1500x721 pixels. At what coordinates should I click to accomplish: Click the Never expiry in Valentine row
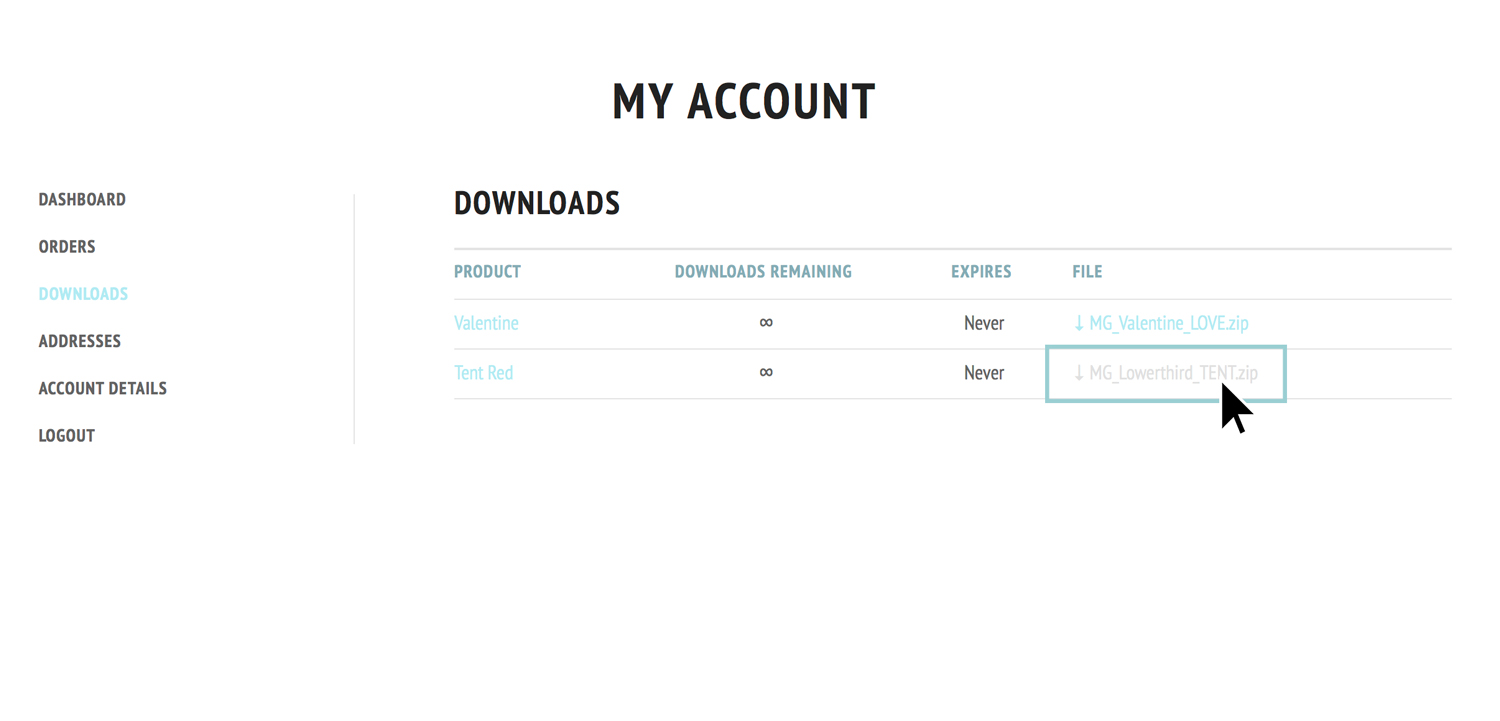tap(984, 323)
